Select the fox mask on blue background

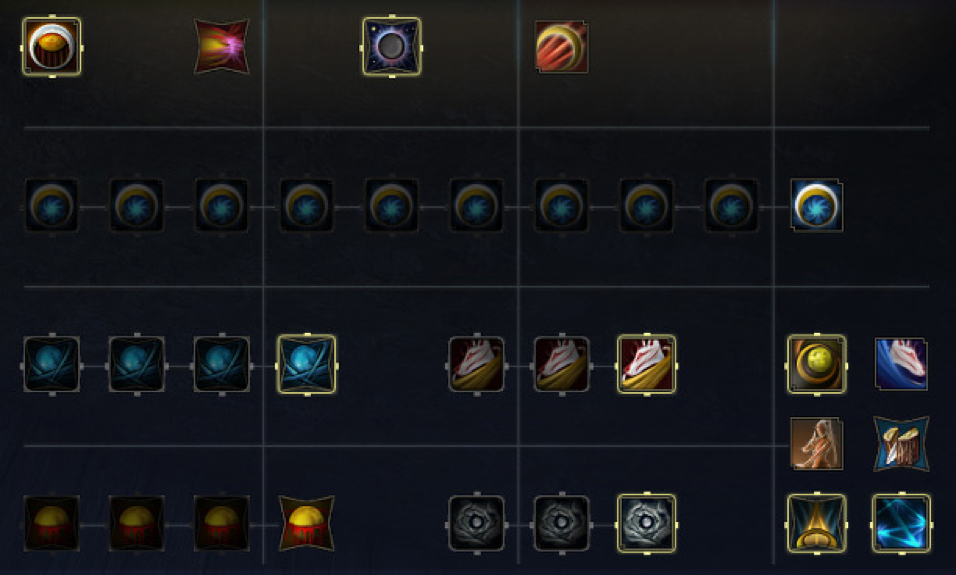coord(901,364)
